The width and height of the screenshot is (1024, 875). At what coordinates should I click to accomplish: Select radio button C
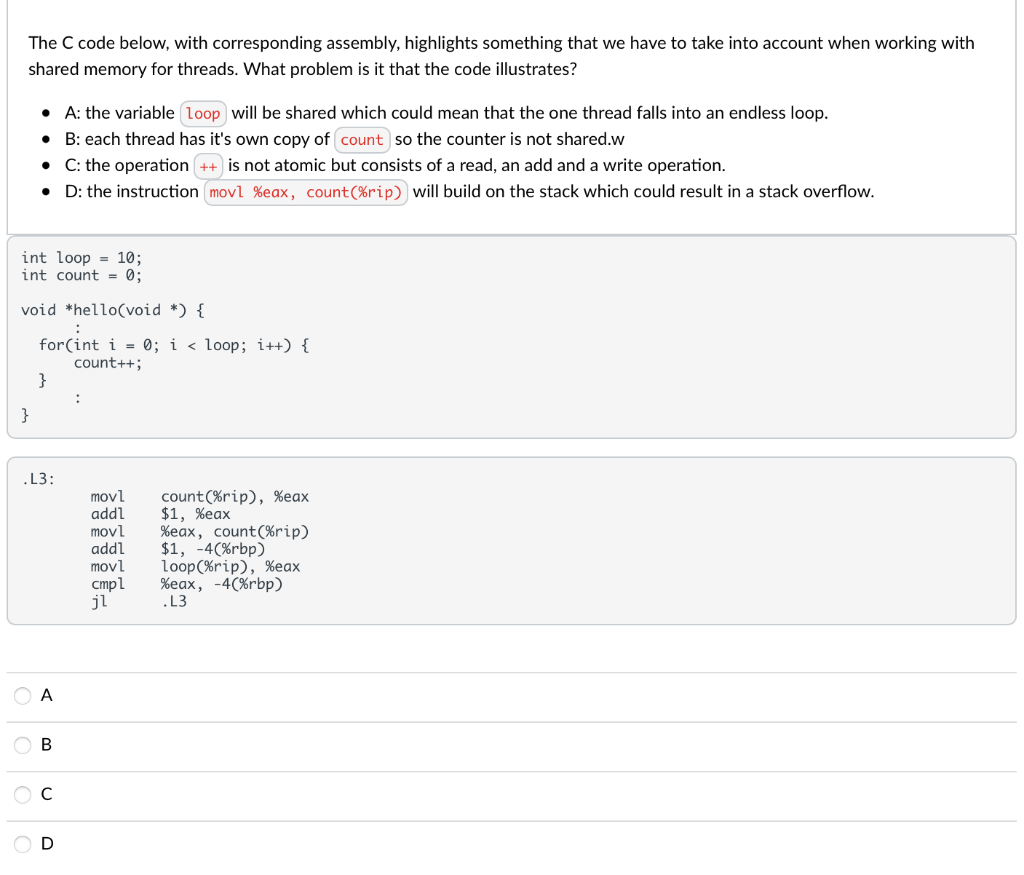[22, 794]
